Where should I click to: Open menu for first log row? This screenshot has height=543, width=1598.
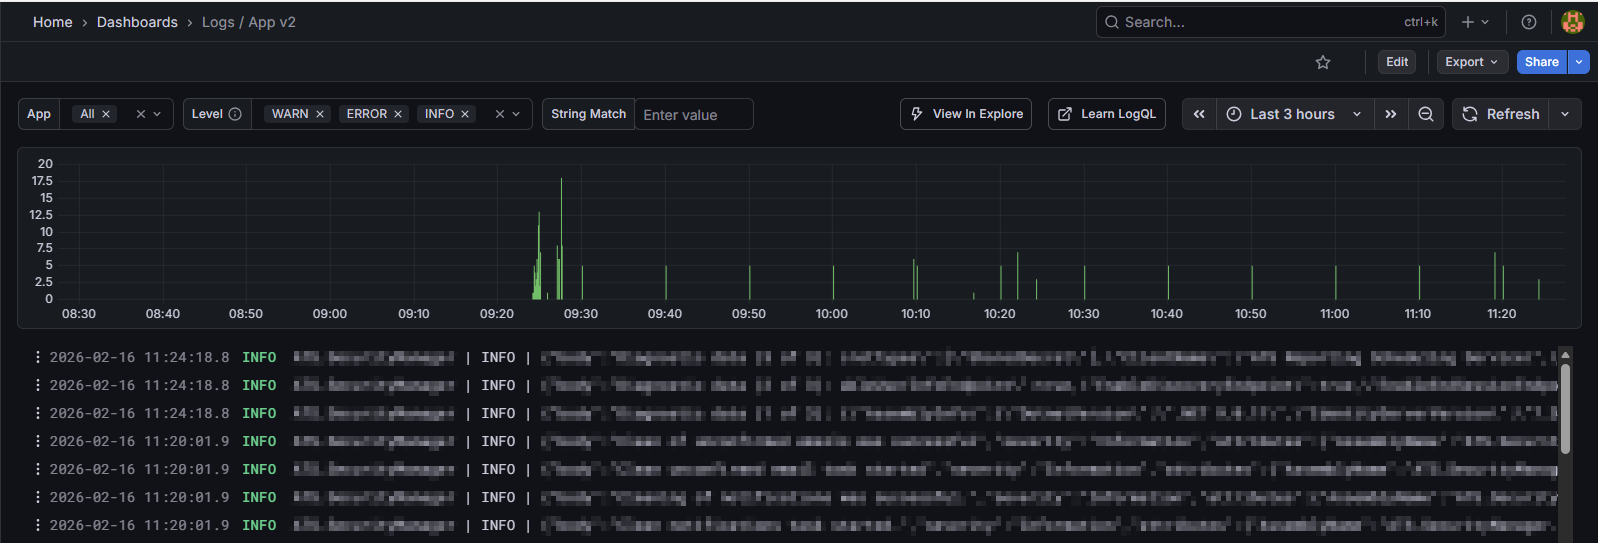[38, 357]
